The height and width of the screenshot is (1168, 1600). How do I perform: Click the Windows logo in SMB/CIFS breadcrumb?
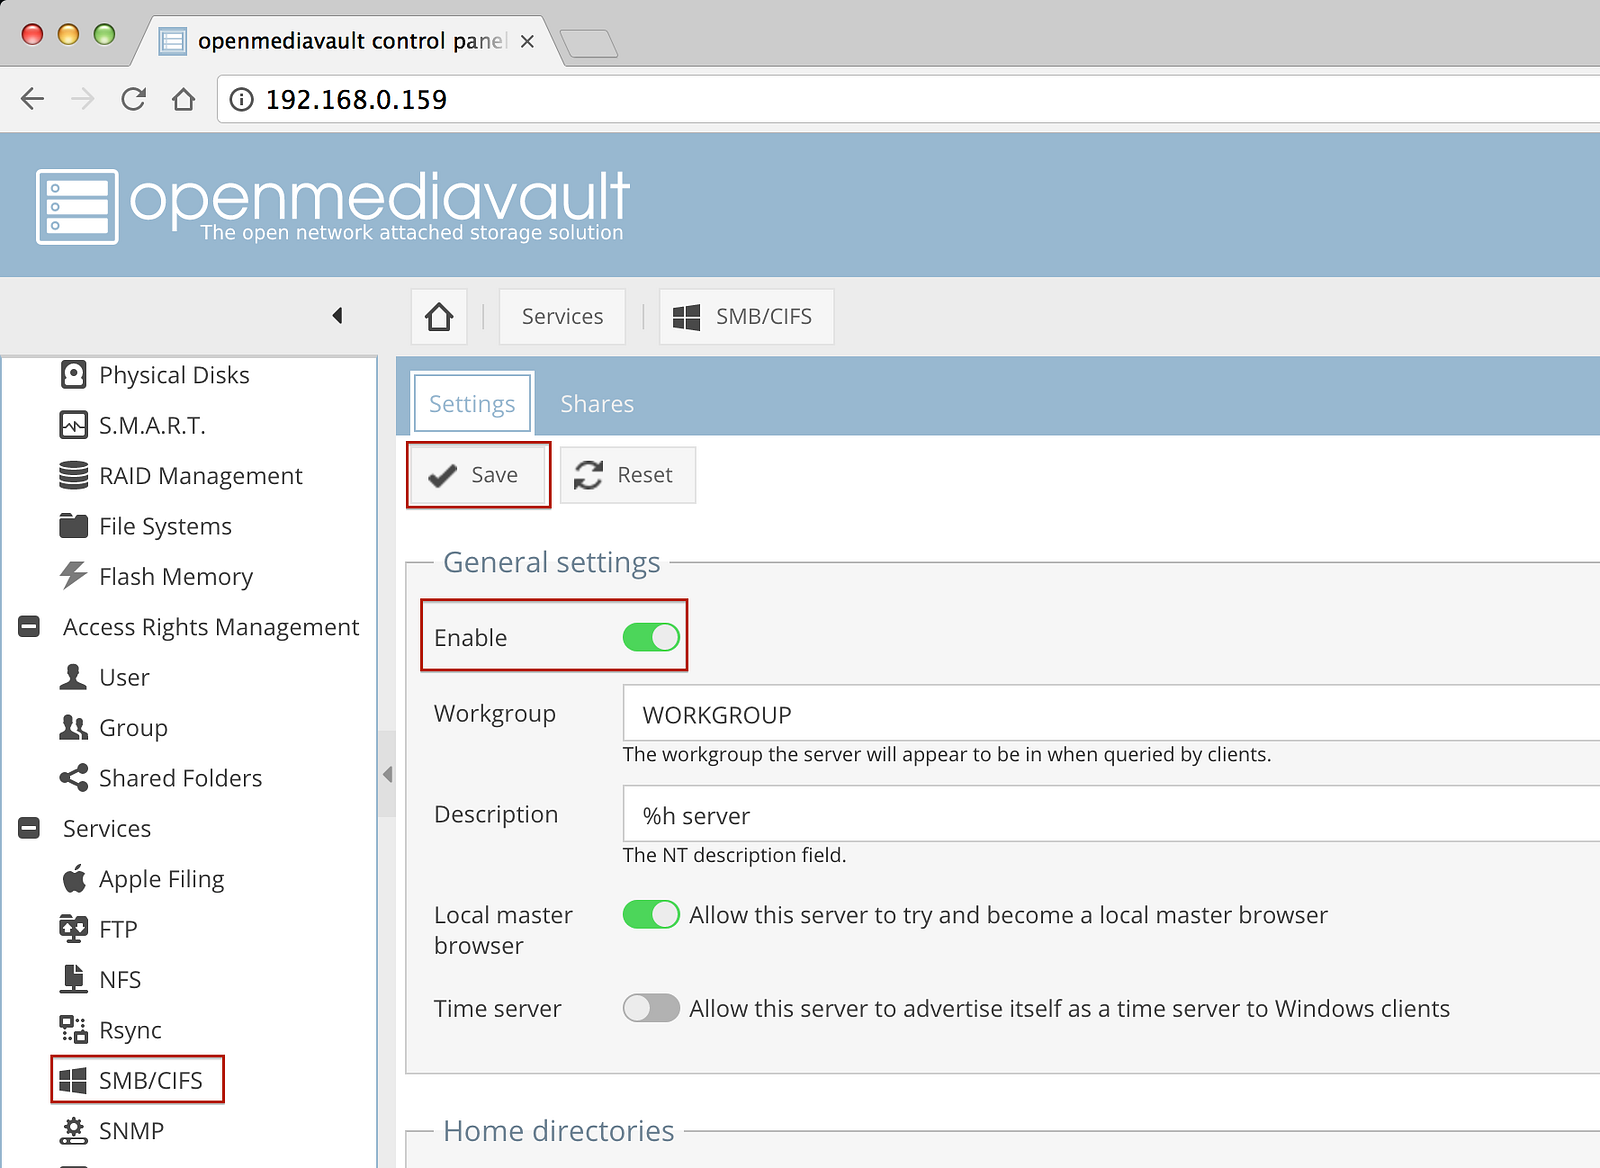click(686, 317)
